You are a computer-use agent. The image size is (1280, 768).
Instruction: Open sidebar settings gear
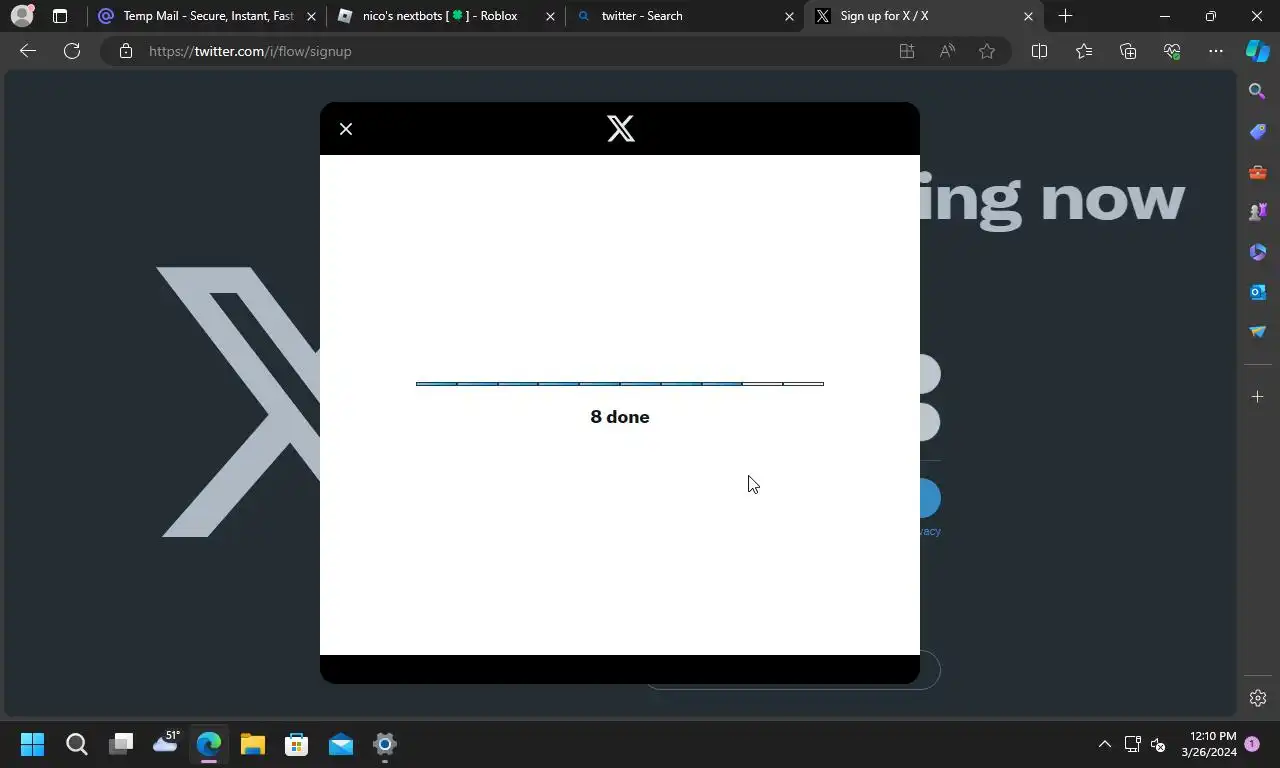(1258, 698)
